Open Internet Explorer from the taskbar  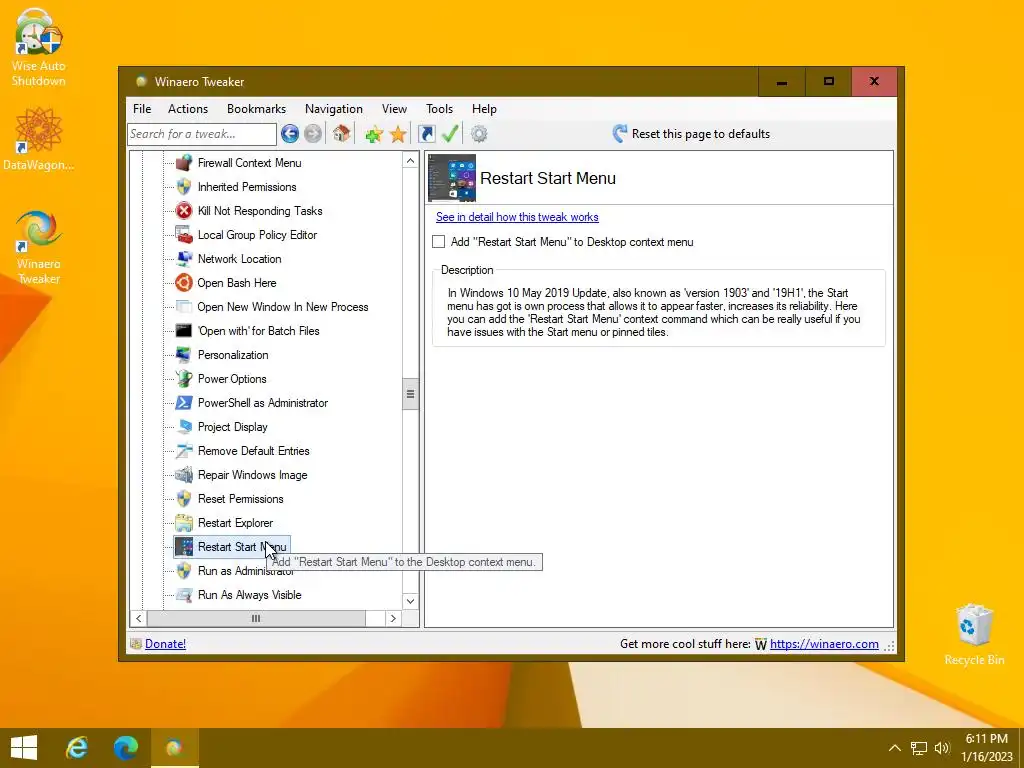77,748
